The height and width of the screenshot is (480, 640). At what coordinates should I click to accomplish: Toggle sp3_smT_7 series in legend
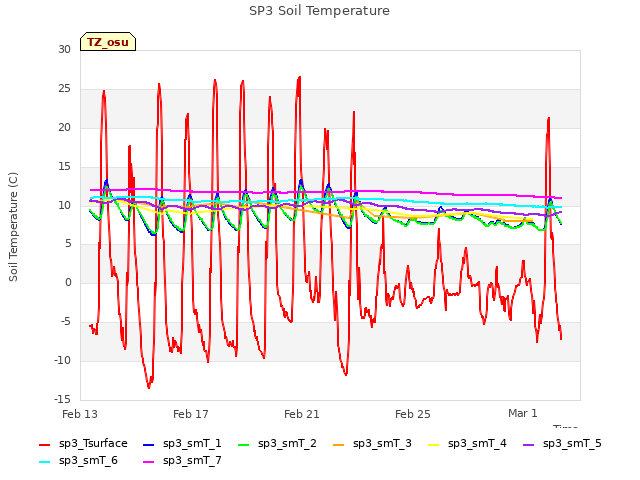coord(182,460)
